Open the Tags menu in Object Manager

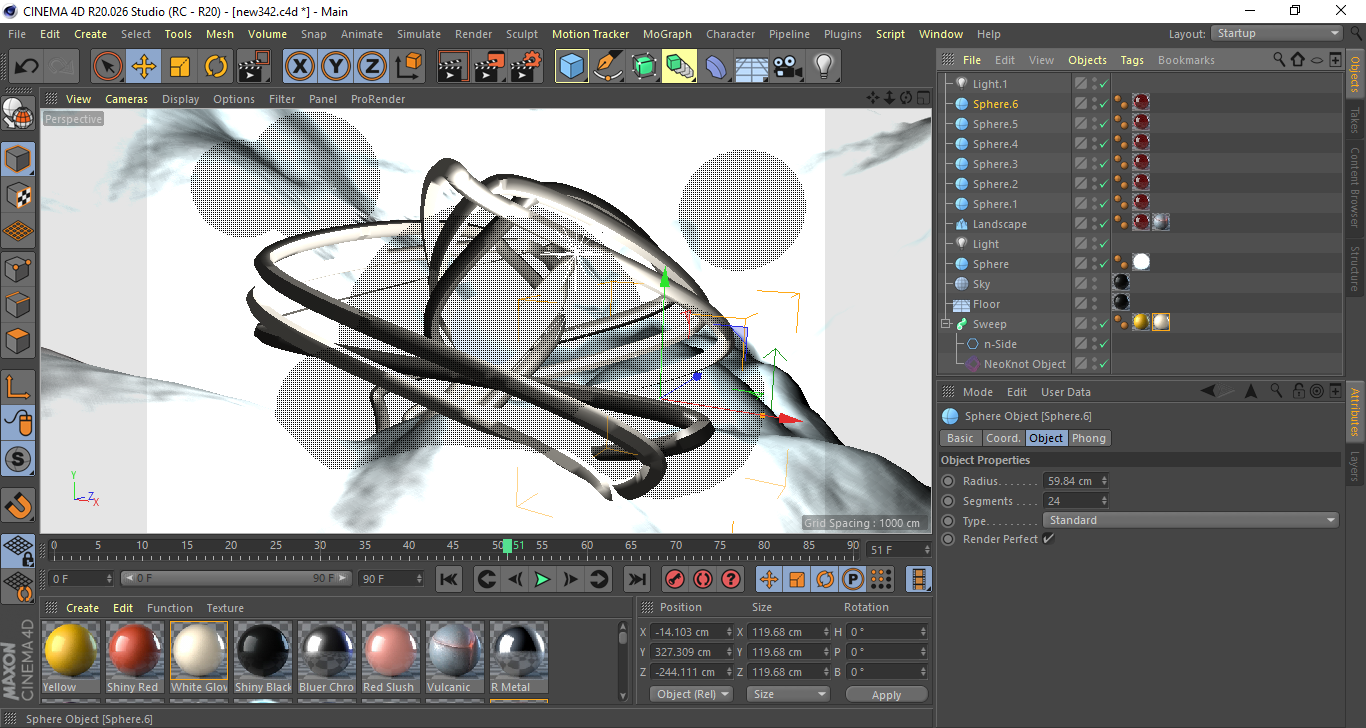pos(1132,60)
